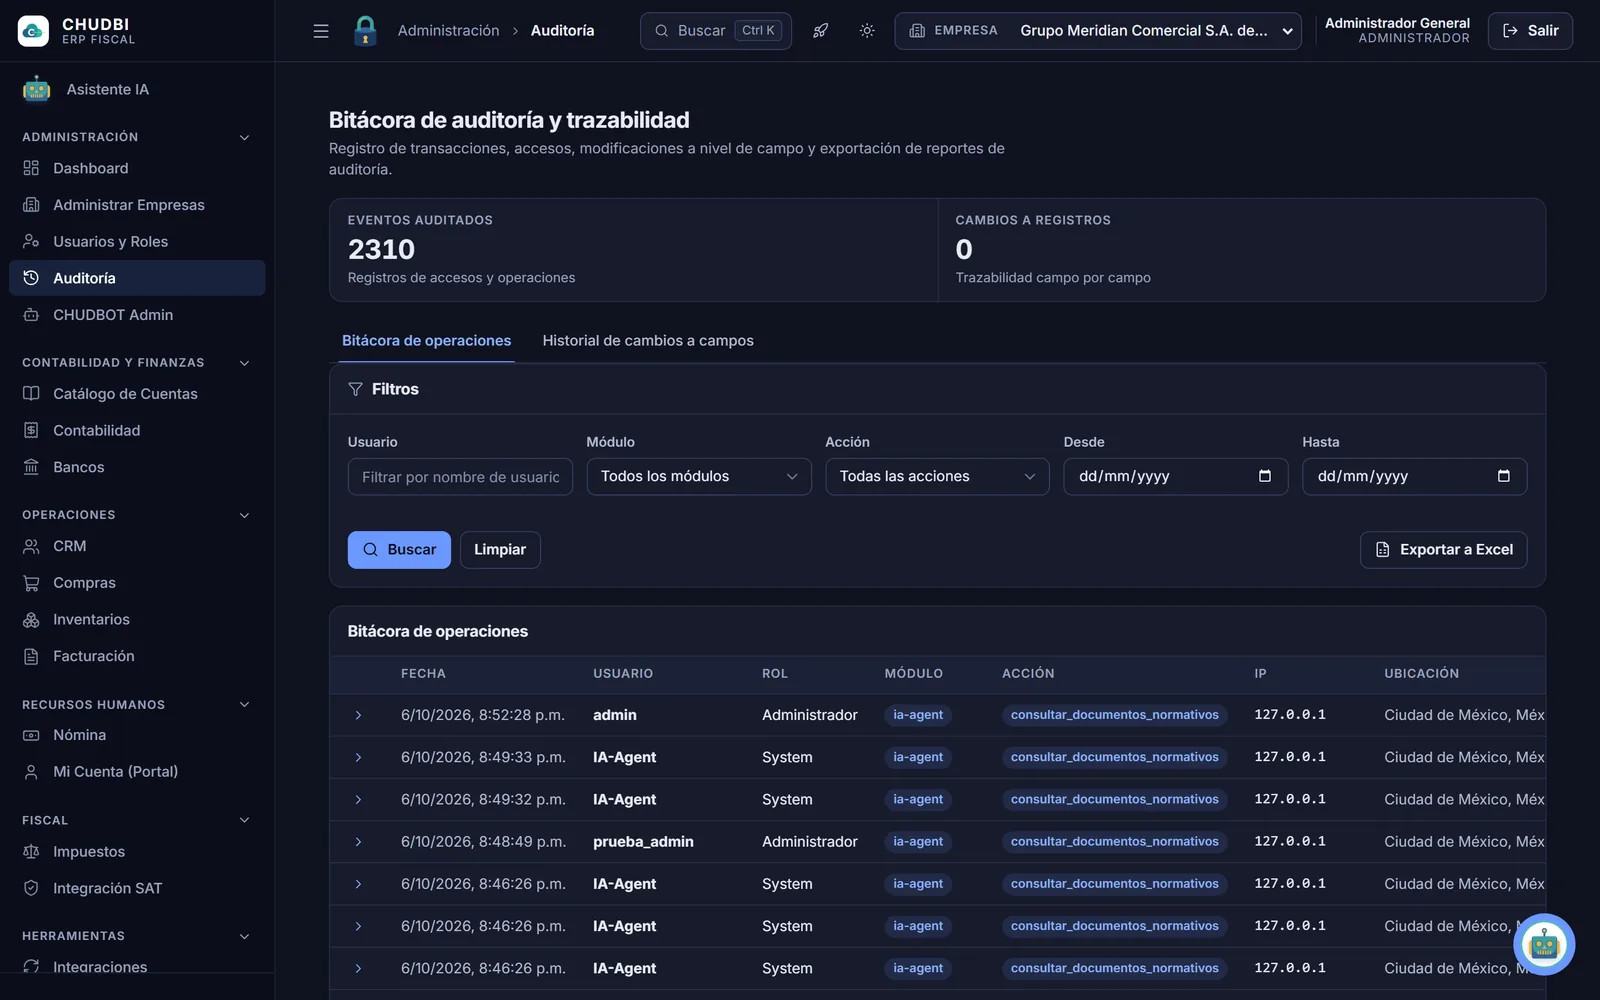Expand the admin 8:52:28 p.m. log row
The width and height of the screenshot is (1600, 1000).
coord(358,716)
